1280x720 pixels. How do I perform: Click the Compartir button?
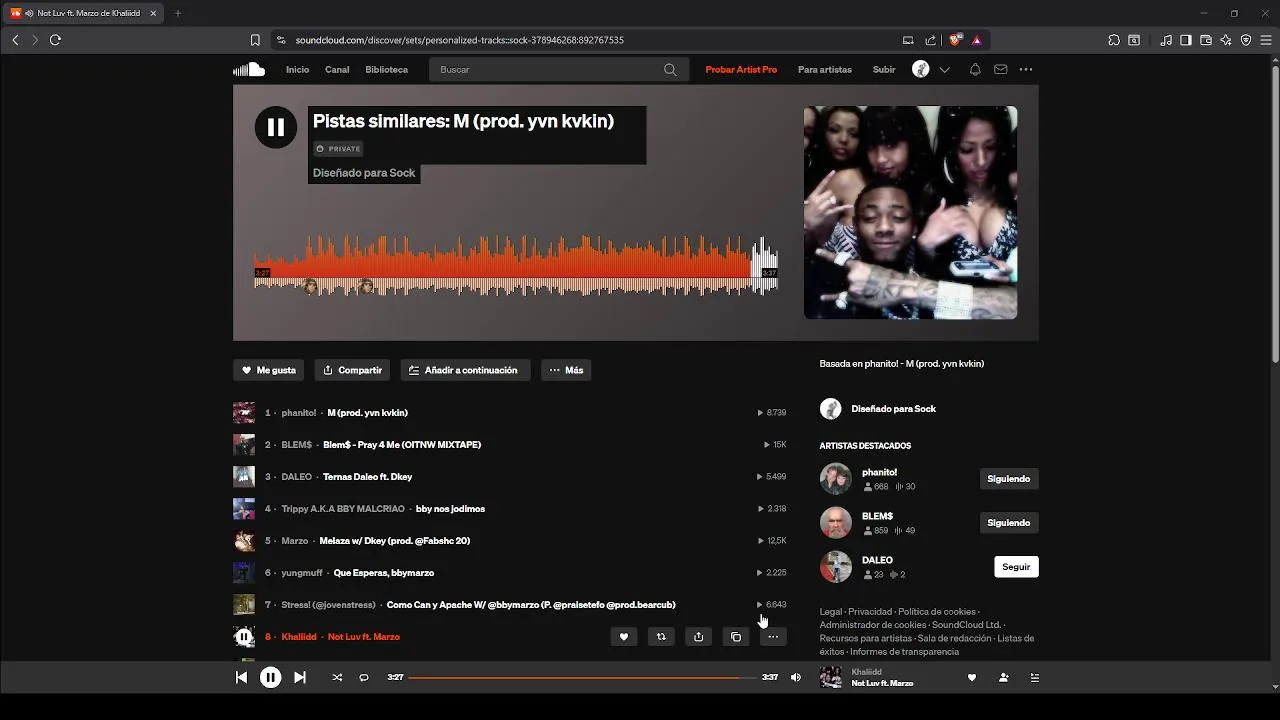point(352,370)
